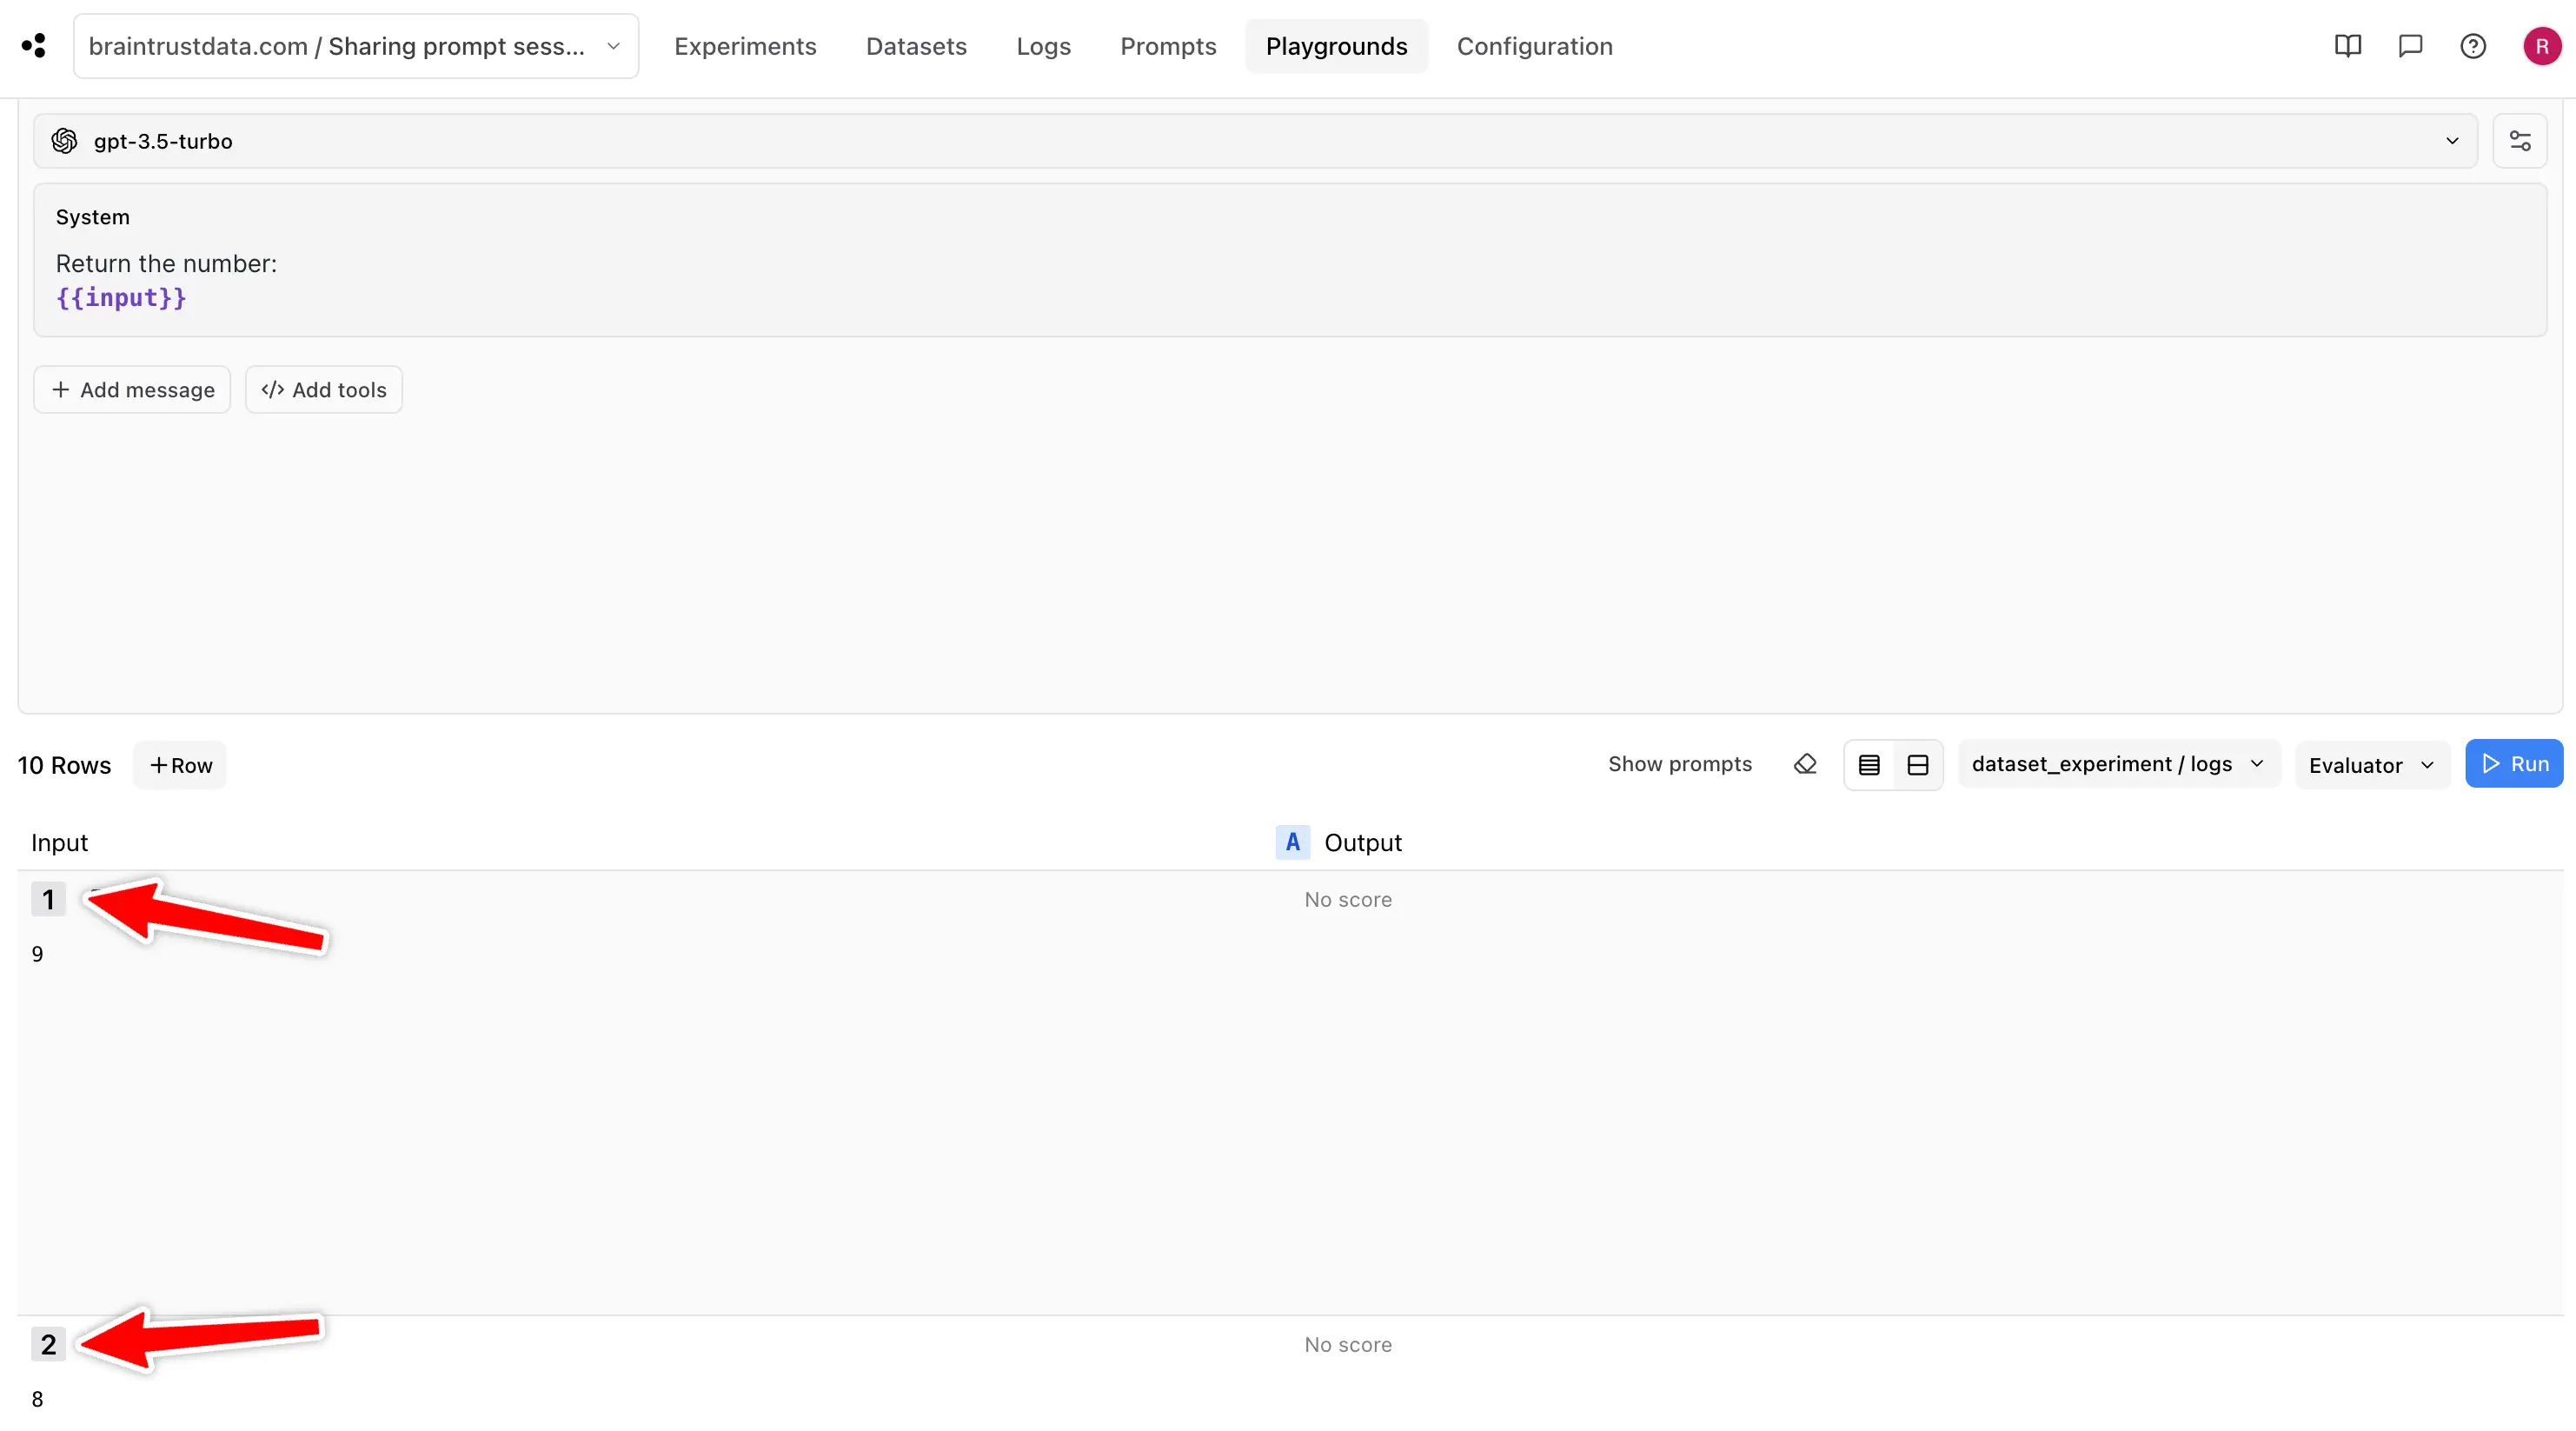Switch to tall row layout view
This screenshot has width=2576, height=1431.
1917,765
